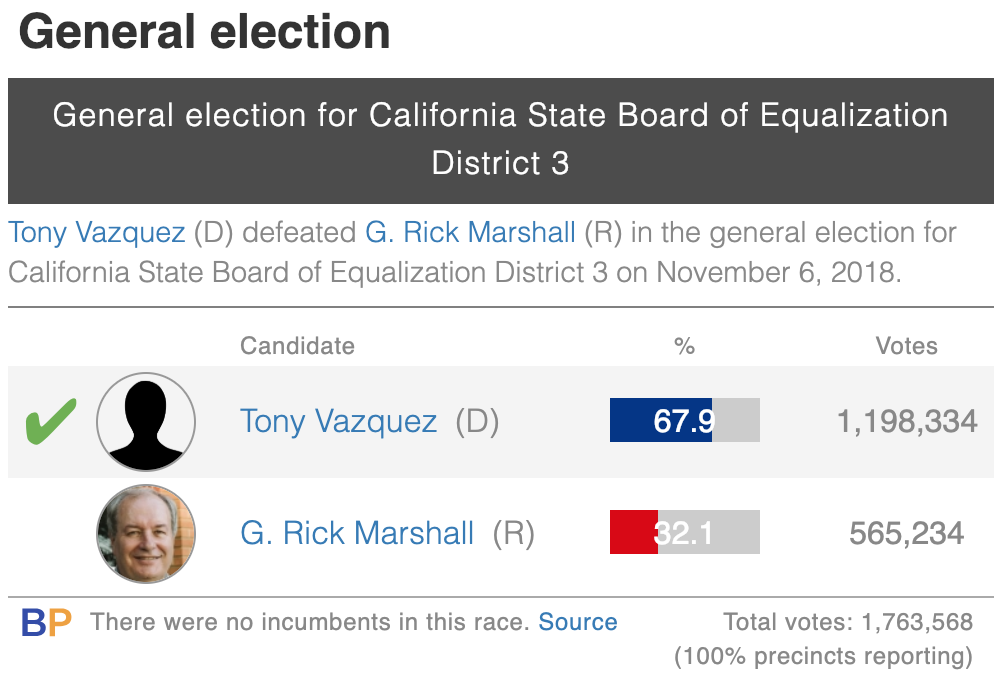Click the Total votes 1,763,568 text
The image size is (1002, 676).
pos(848,622)
